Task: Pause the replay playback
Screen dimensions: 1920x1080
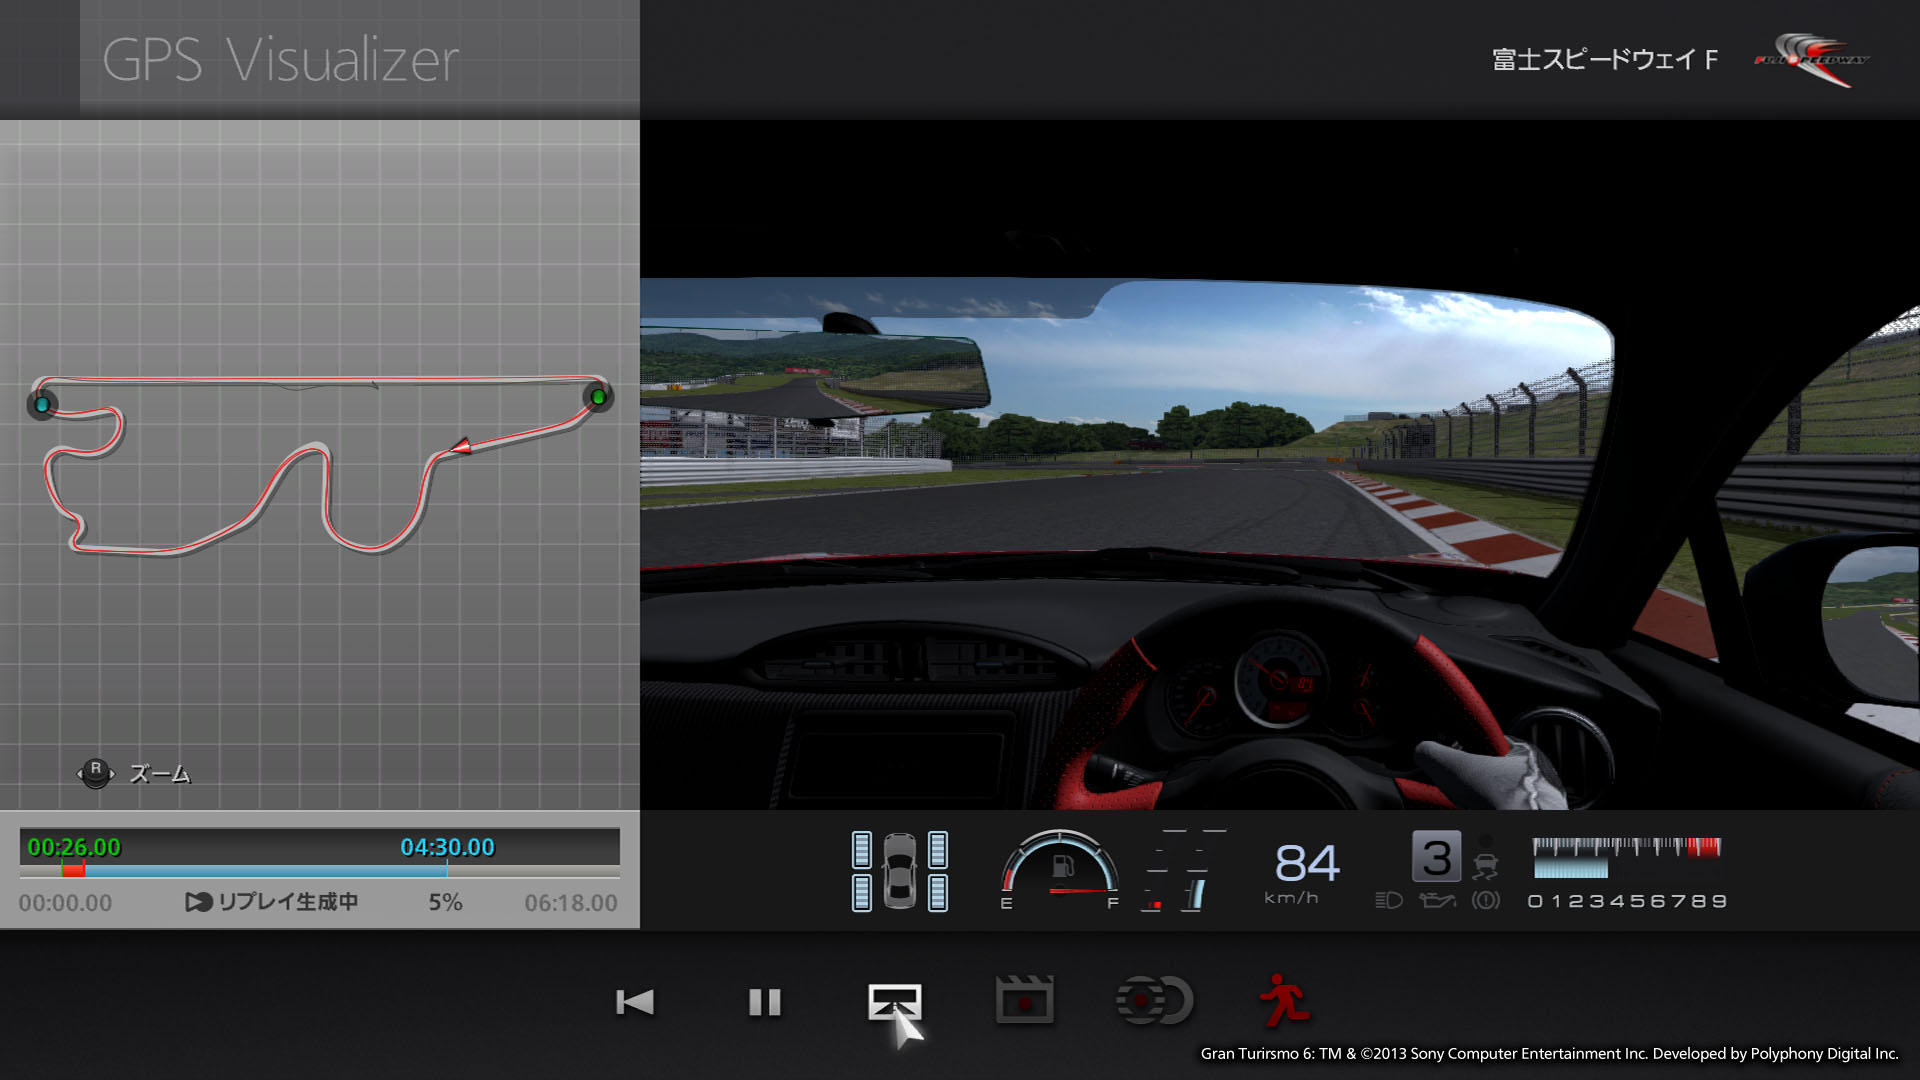Action: 765,1001
